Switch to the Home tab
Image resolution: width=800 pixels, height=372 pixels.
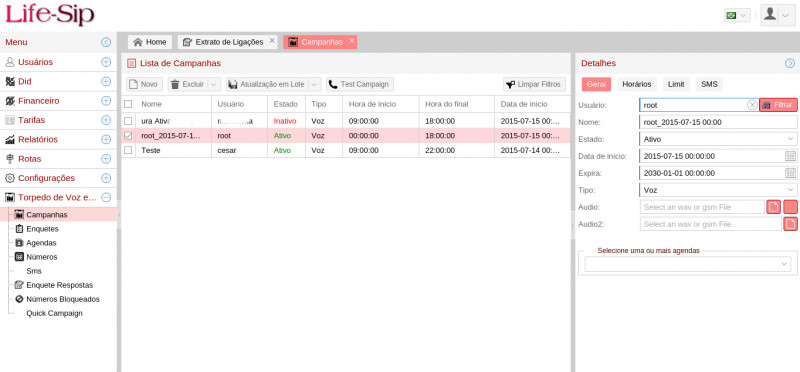(149, 42)
